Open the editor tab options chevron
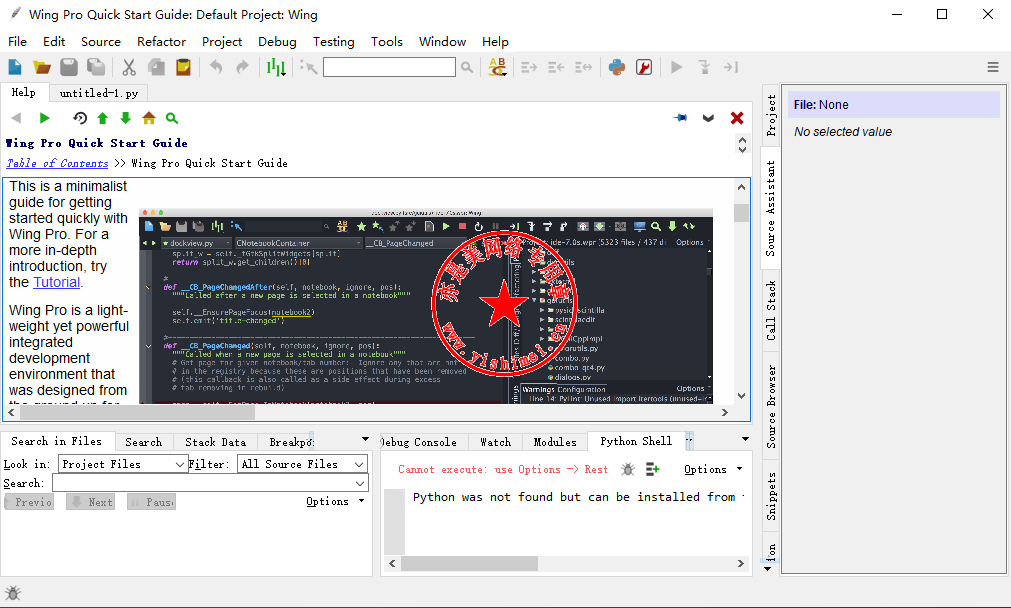The image size is (1011, 608). 708,118
